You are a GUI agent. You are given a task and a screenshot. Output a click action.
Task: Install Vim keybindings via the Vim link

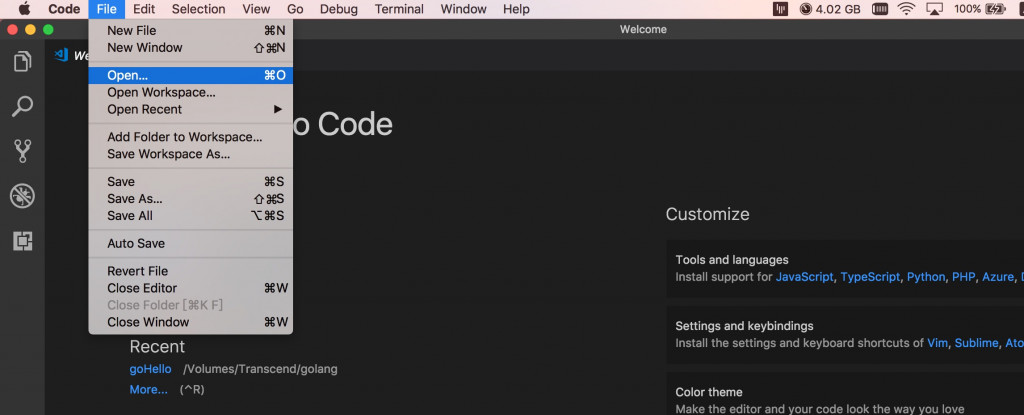(938, 343)
